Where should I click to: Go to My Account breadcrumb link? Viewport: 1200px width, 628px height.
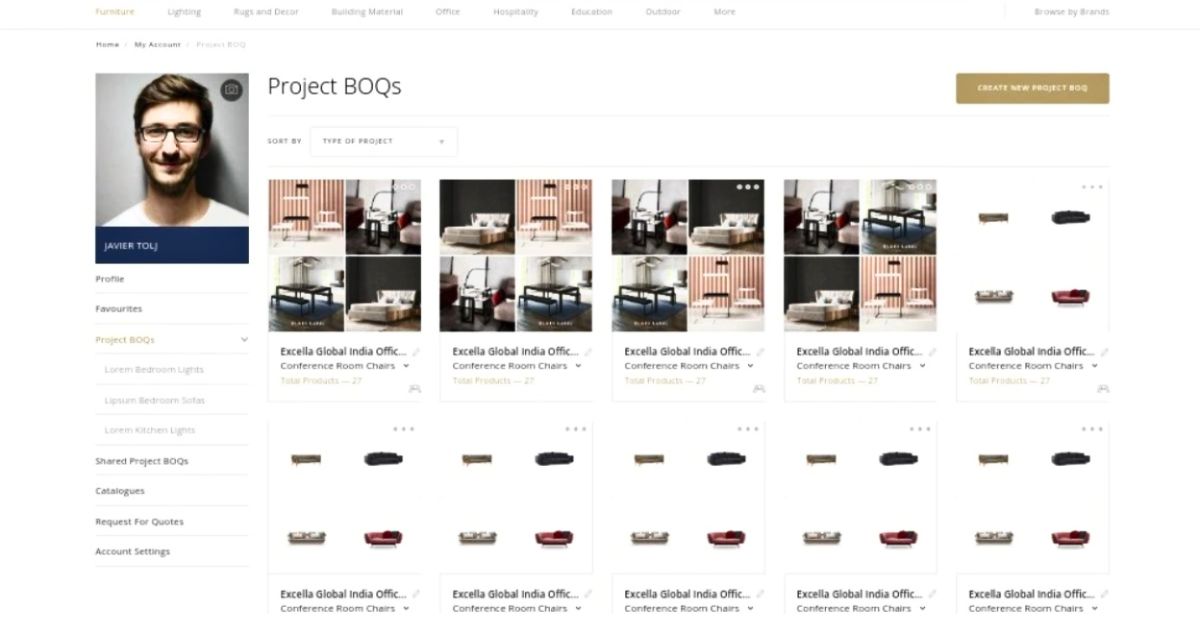click(158, 44)
